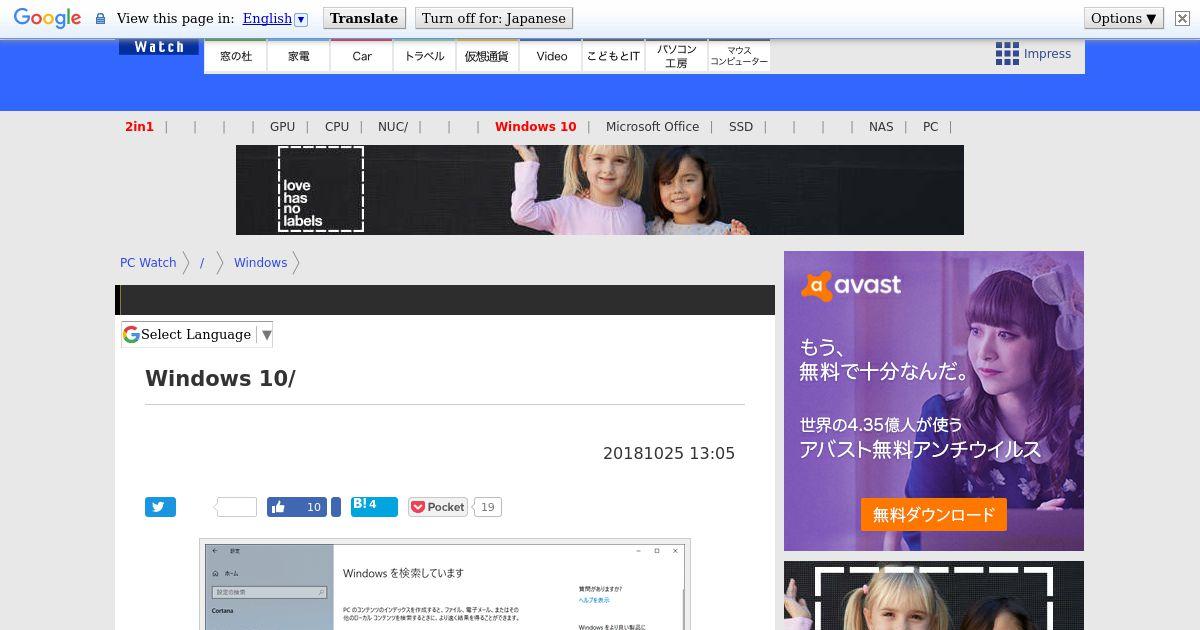Open the Select Language dropdown

click(197, 335)
